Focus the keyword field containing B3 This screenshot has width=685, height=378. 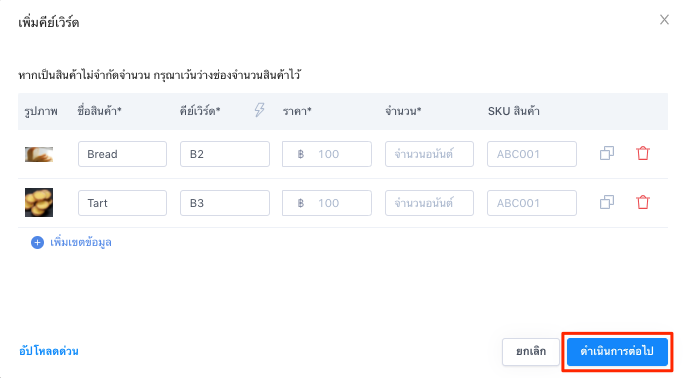225,203
